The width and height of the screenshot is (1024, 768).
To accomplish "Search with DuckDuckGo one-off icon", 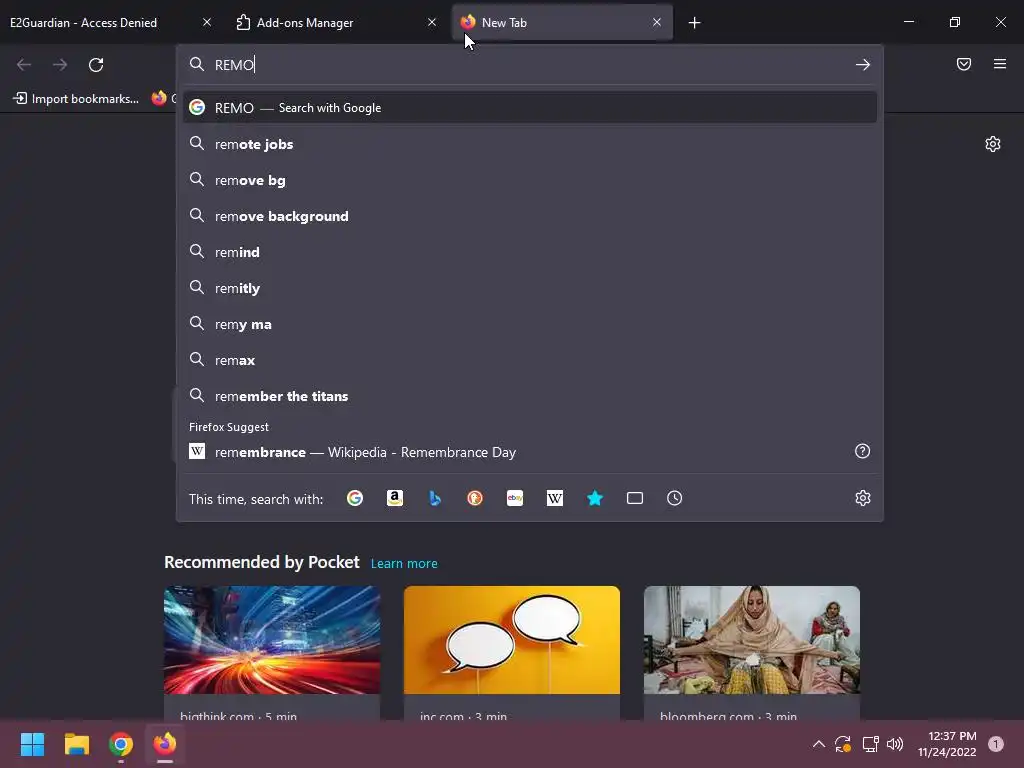I will [x=475, y=498].
